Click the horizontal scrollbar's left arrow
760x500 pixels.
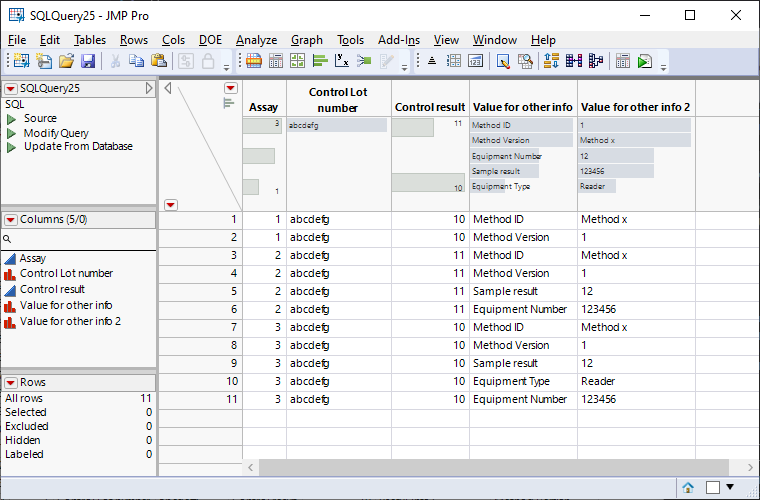click(251, 468)
